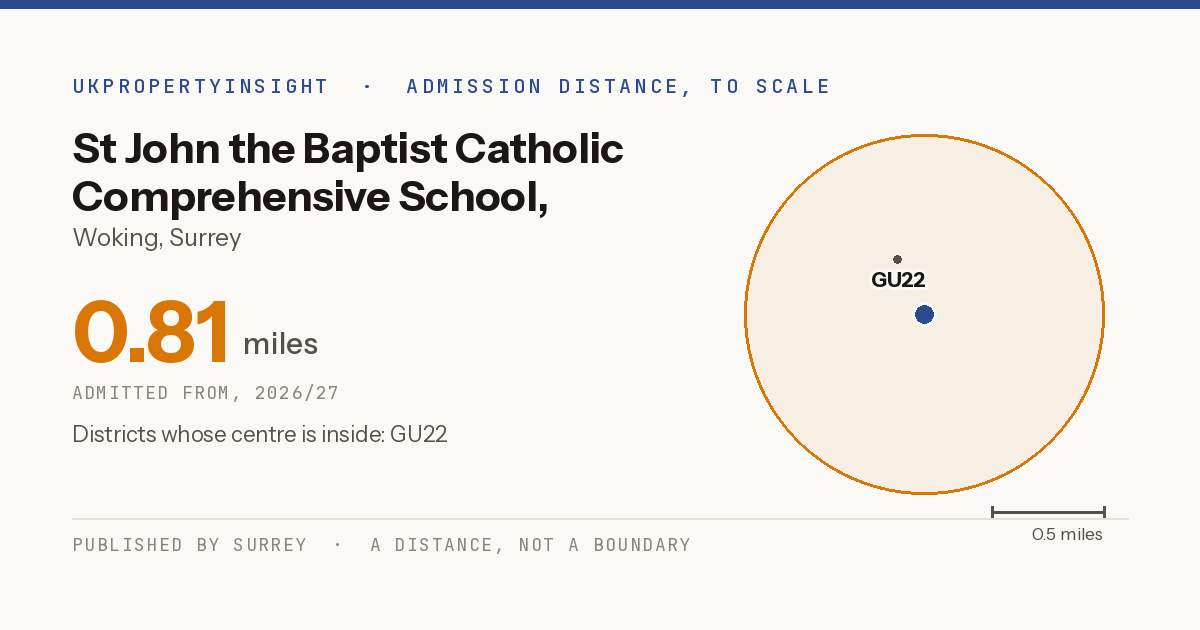Click the 'Woking, Surrey' location subtitle
Image resolution: width=1200 pixels, height=630 pixels.
tap(157, 238)
